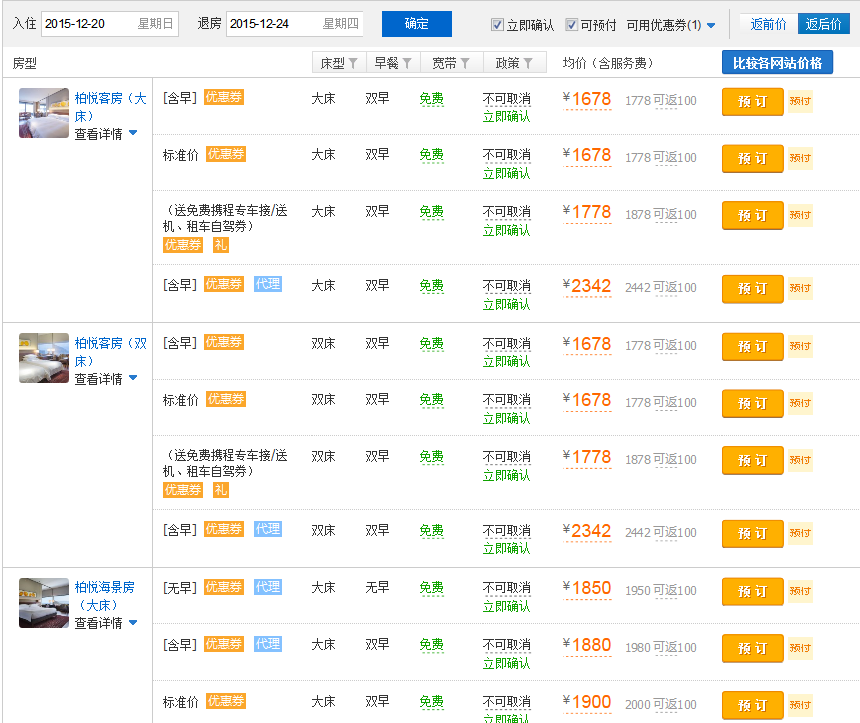
Task: Switch to the 返前价 price tab
Action: click(x=768, y=24)
